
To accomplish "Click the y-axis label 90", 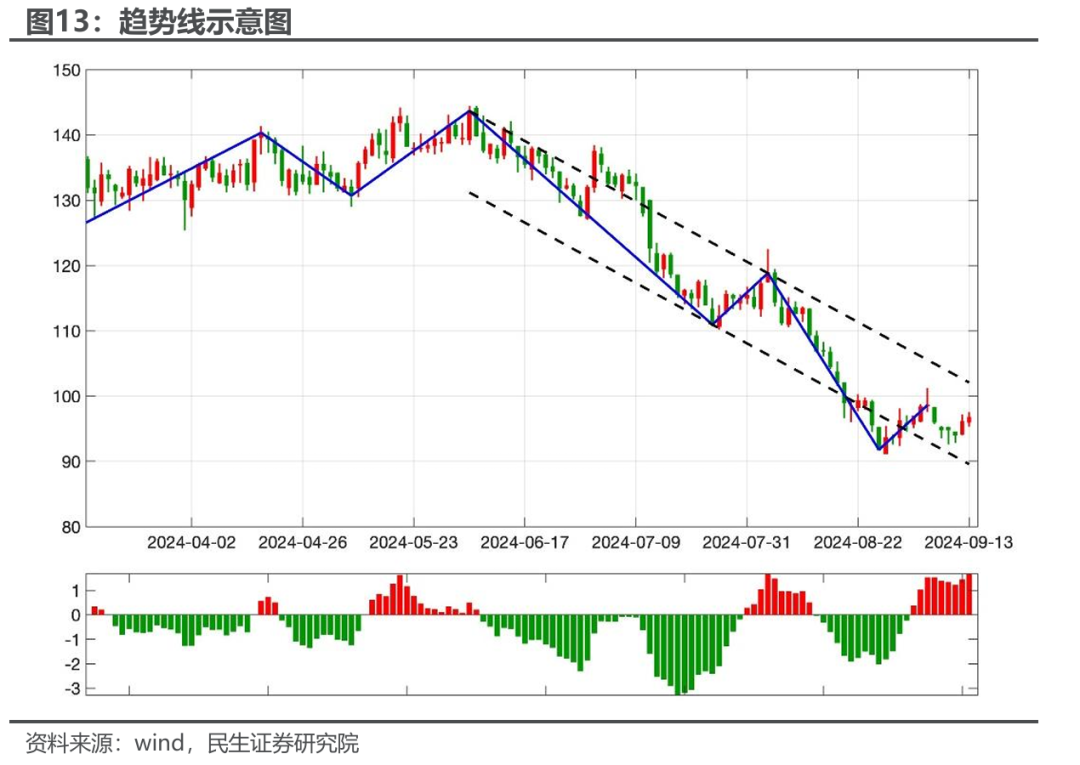I will (71, 462).
